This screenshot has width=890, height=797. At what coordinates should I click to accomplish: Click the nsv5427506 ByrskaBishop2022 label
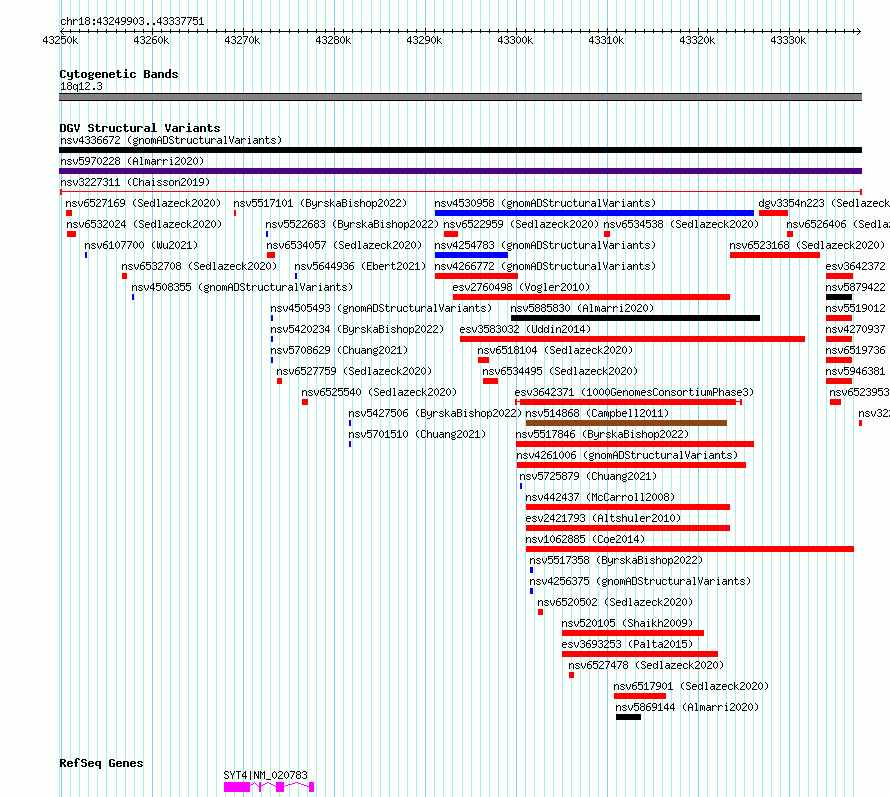tap(435, 413)
